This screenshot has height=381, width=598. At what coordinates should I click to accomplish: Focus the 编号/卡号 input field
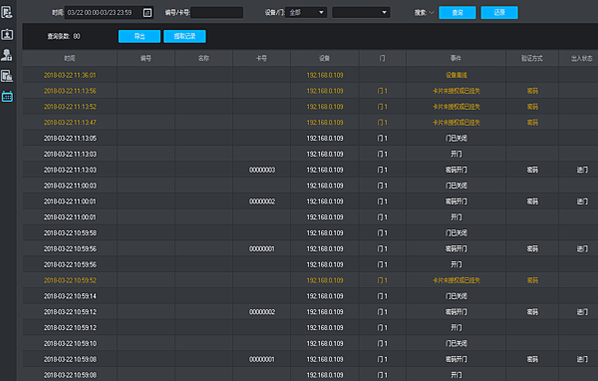217,13
